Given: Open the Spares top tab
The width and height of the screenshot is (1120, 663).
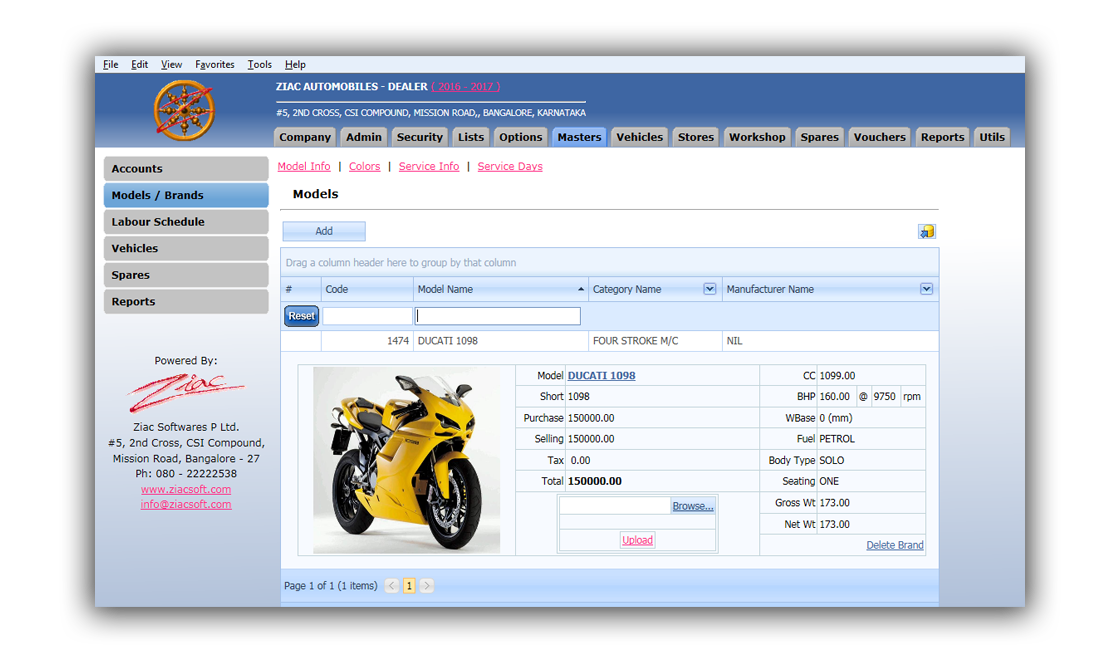Looking at the screenshot, I should (x=819, y=137).
